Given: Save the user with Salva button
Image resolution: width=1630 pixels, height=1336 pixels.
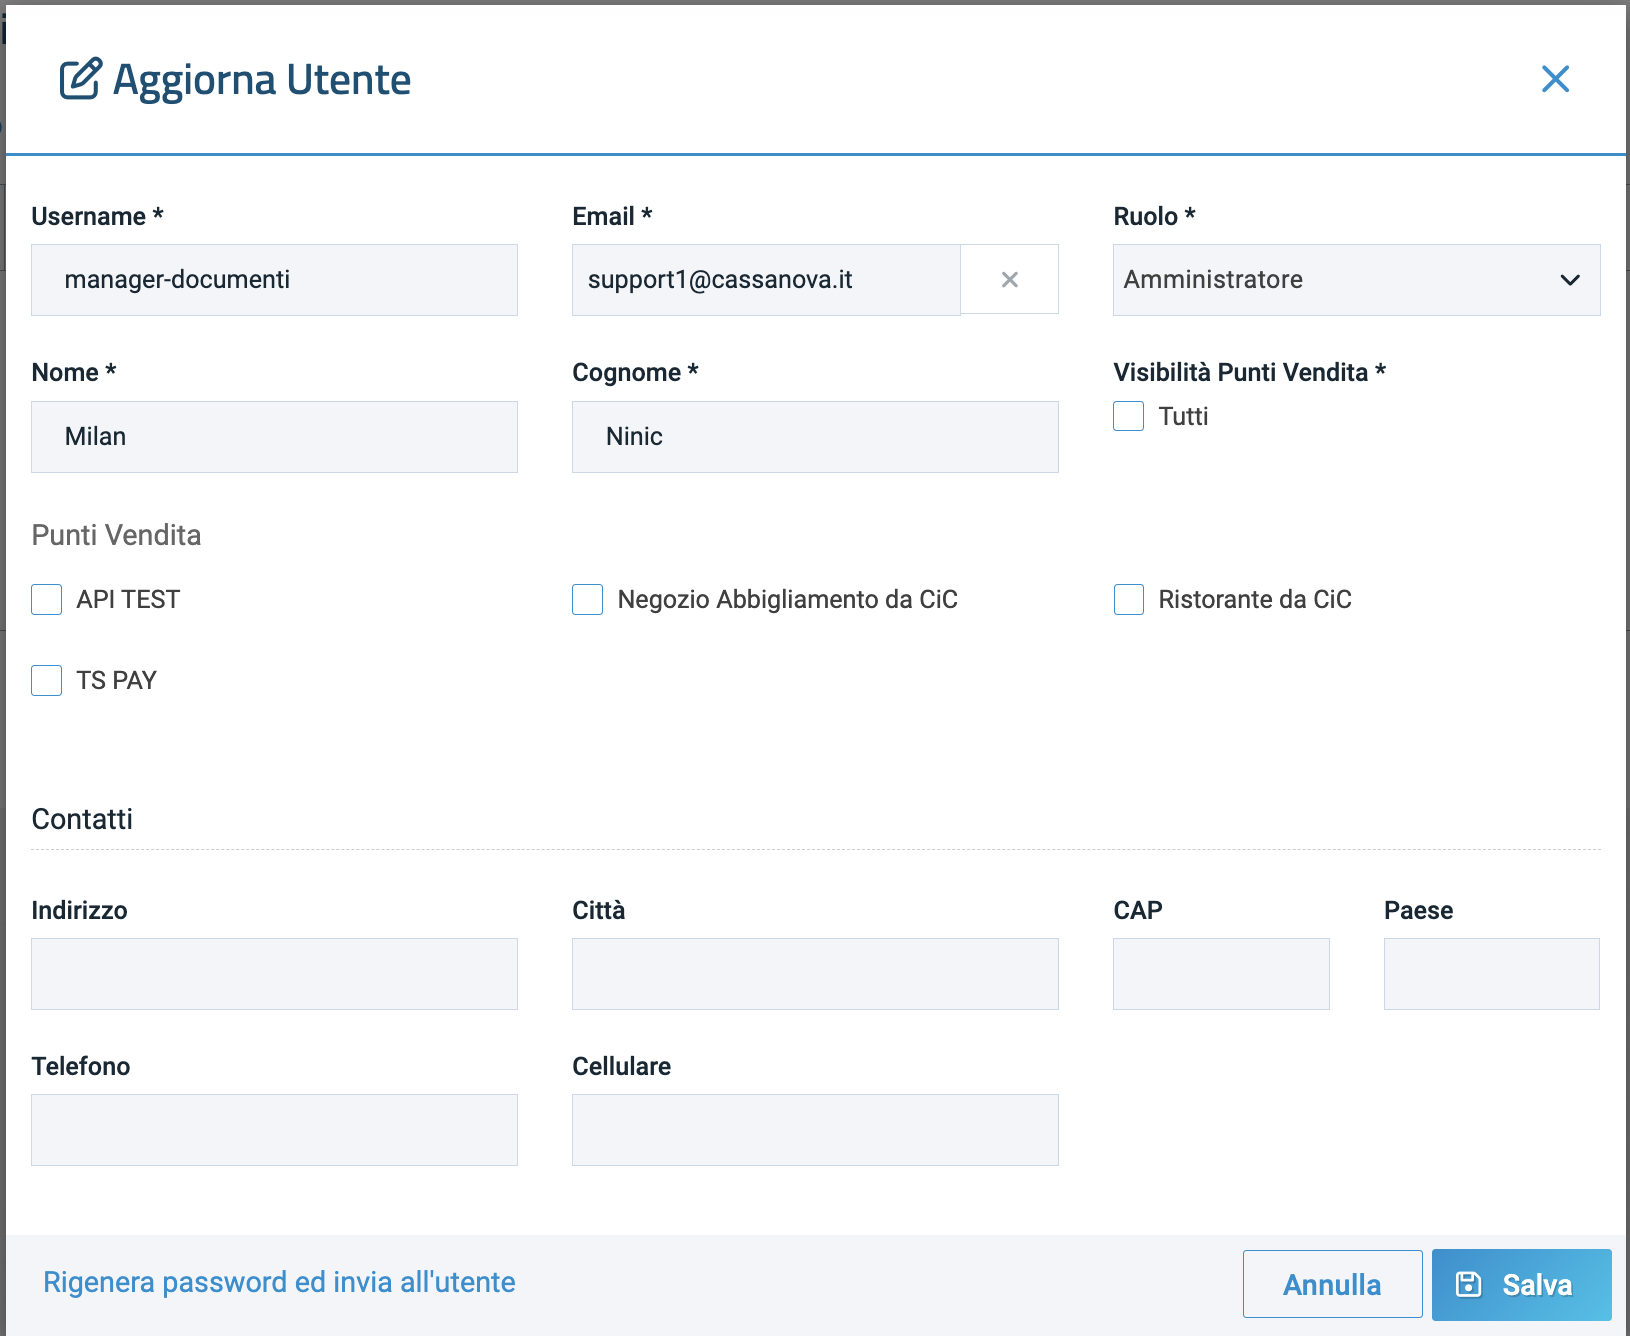Looking at the screenshot, I should [x=1521, y=1284].
